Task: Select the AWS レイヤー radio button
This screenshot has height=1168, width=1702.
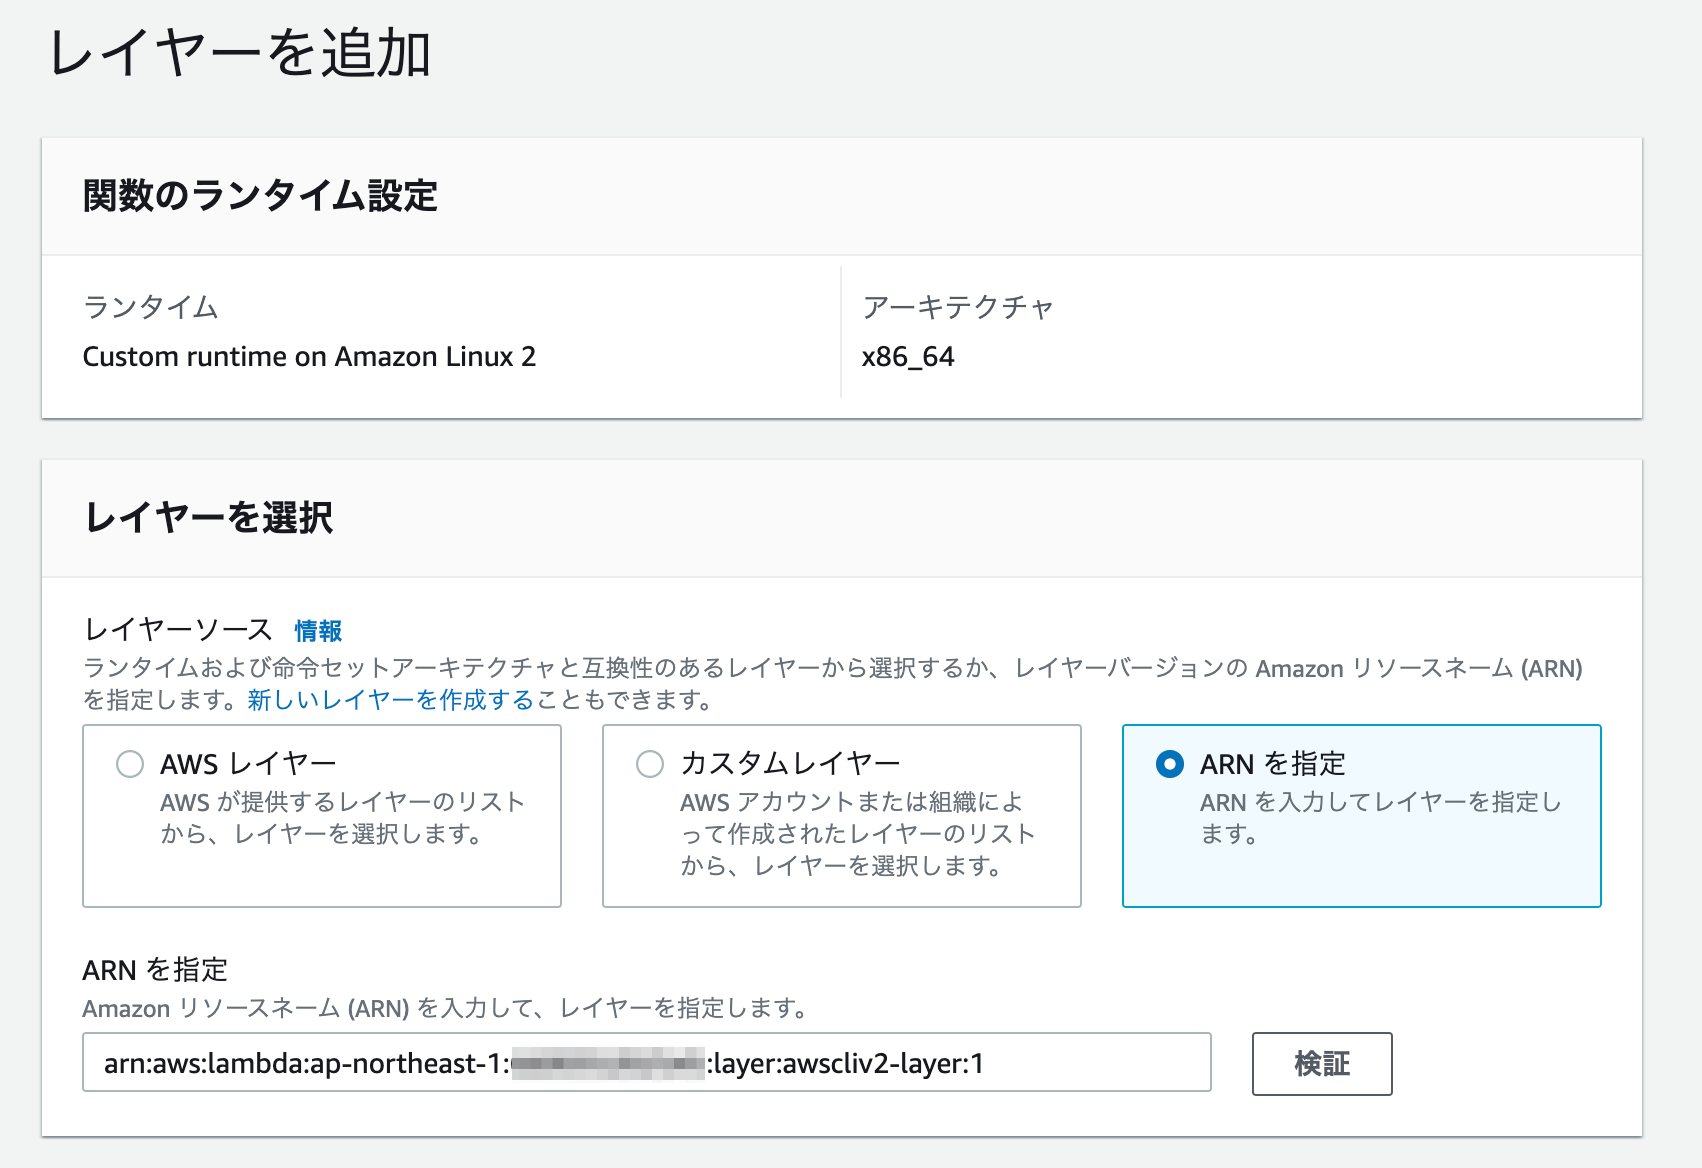Action: 129,764
